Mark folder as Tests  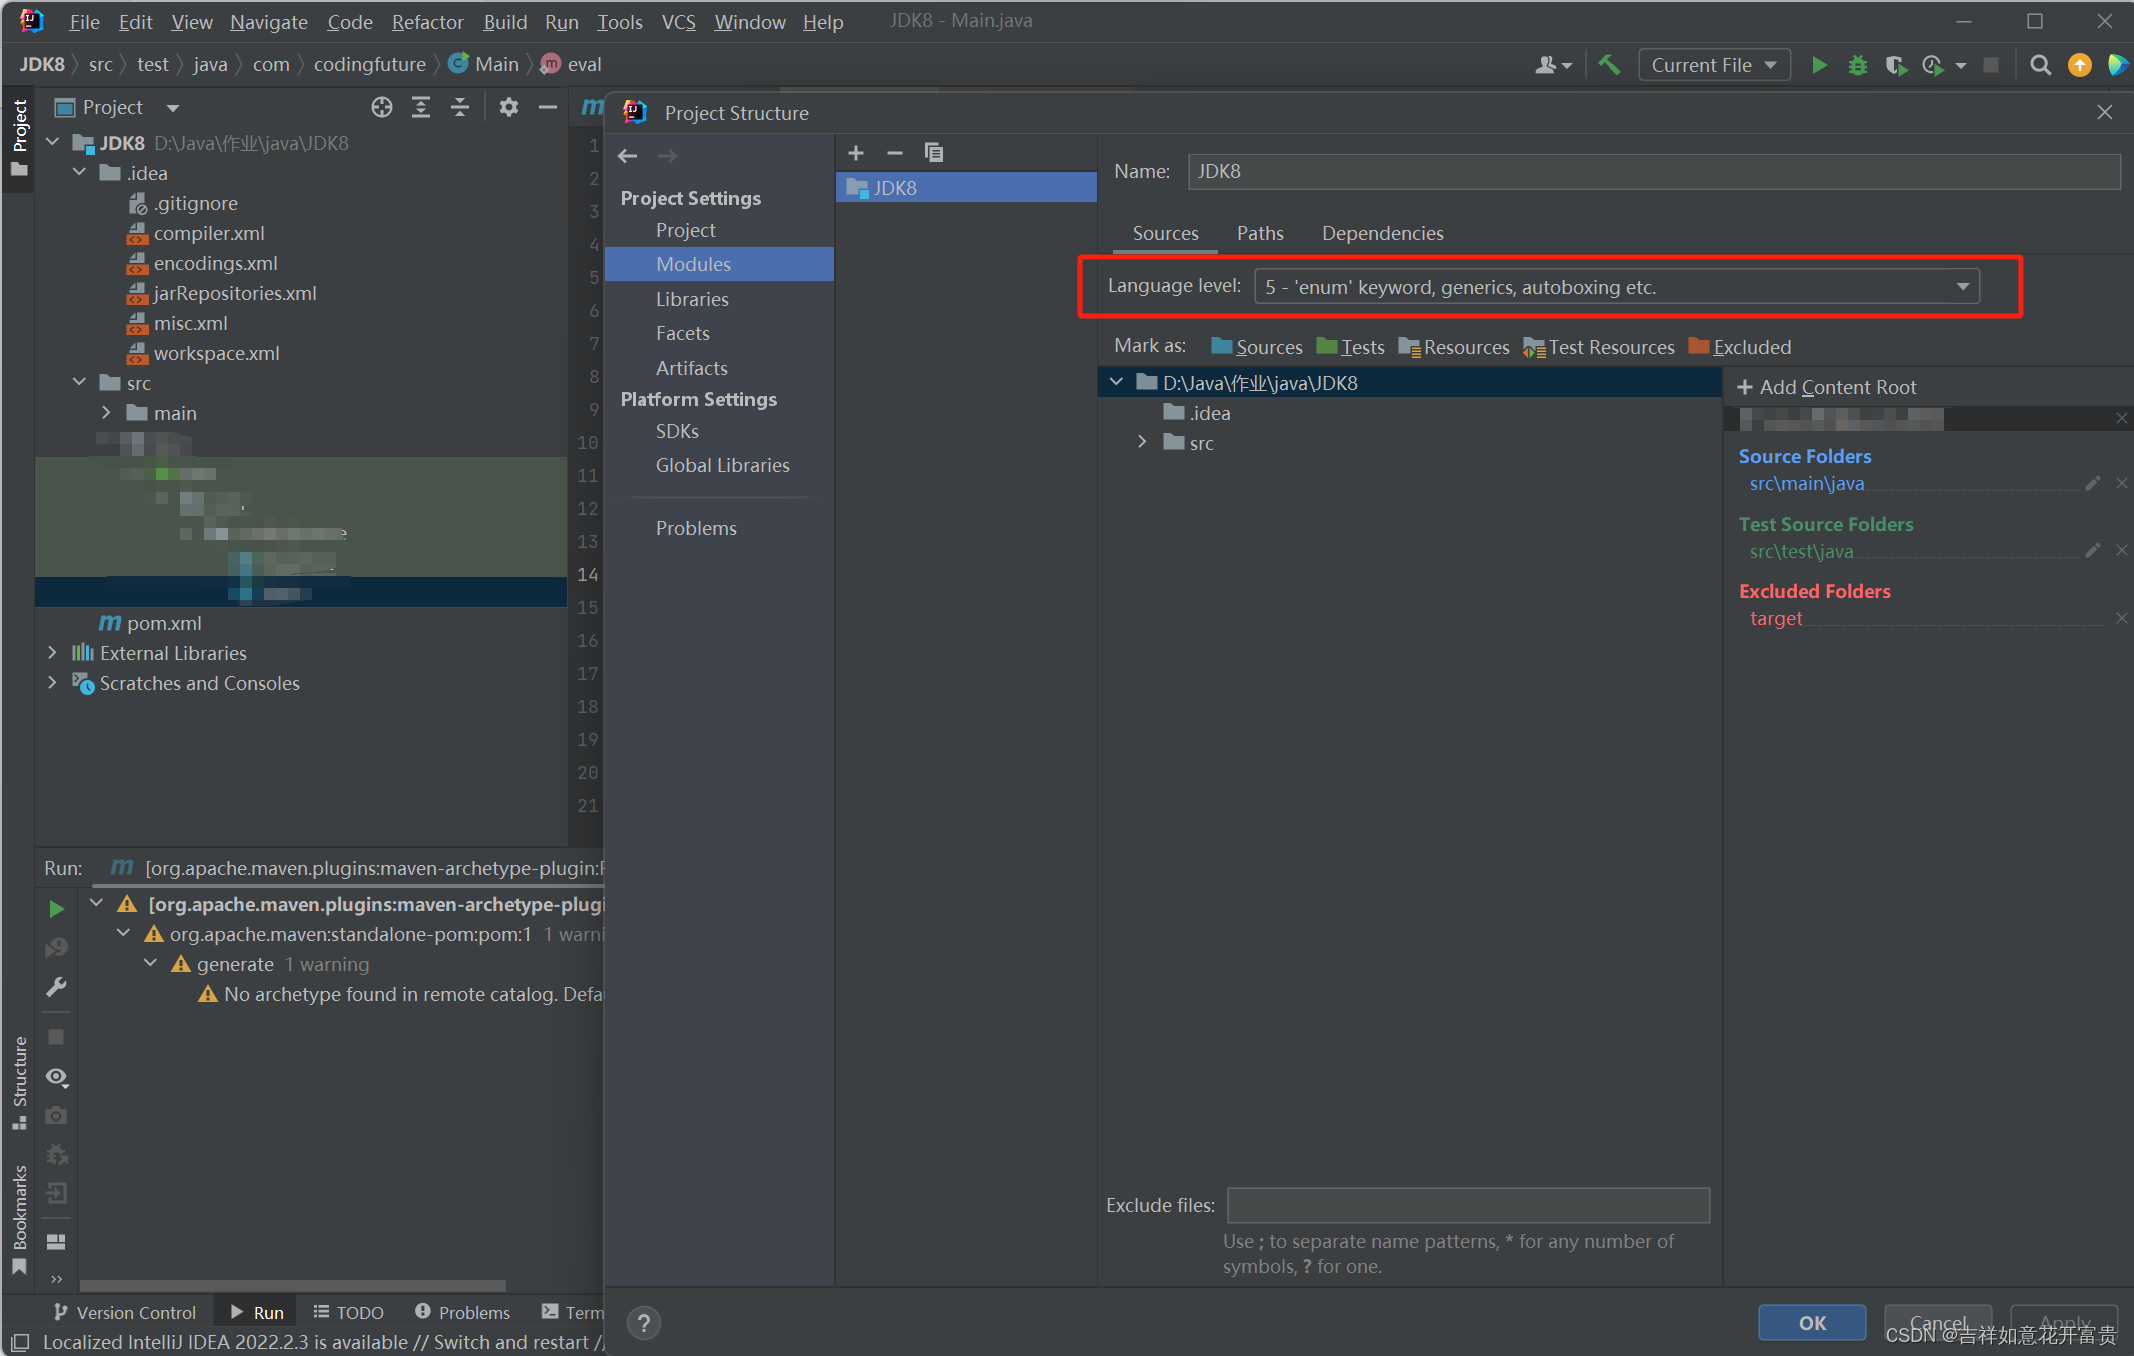click(1351, 347)
